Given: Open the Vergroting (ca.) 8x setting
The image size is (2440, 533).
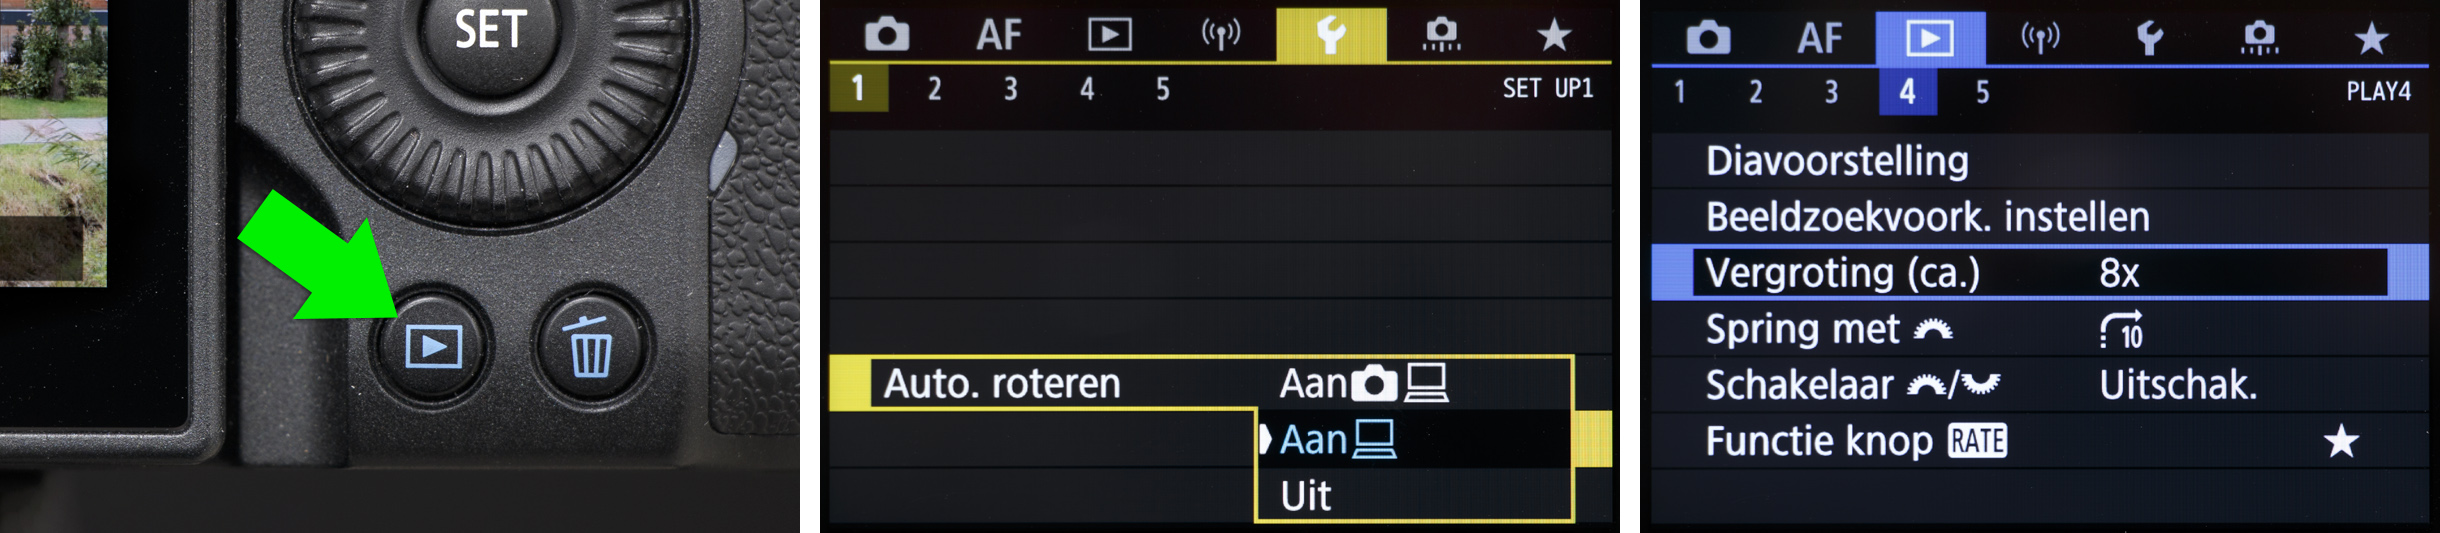Looking at the screenshot, I should (2040, 273).
